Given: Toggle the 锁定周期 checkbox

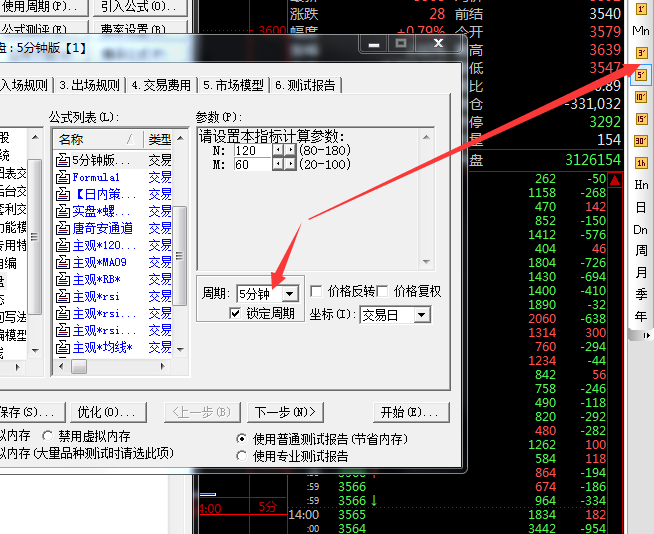Looking at the screenshot, I should [x=235, y=313].
